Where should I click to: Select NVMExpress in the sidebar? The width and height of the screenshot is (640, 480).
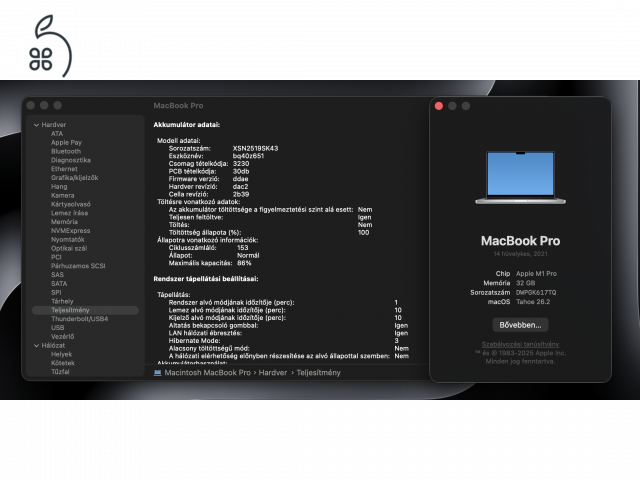coord(70,231)
